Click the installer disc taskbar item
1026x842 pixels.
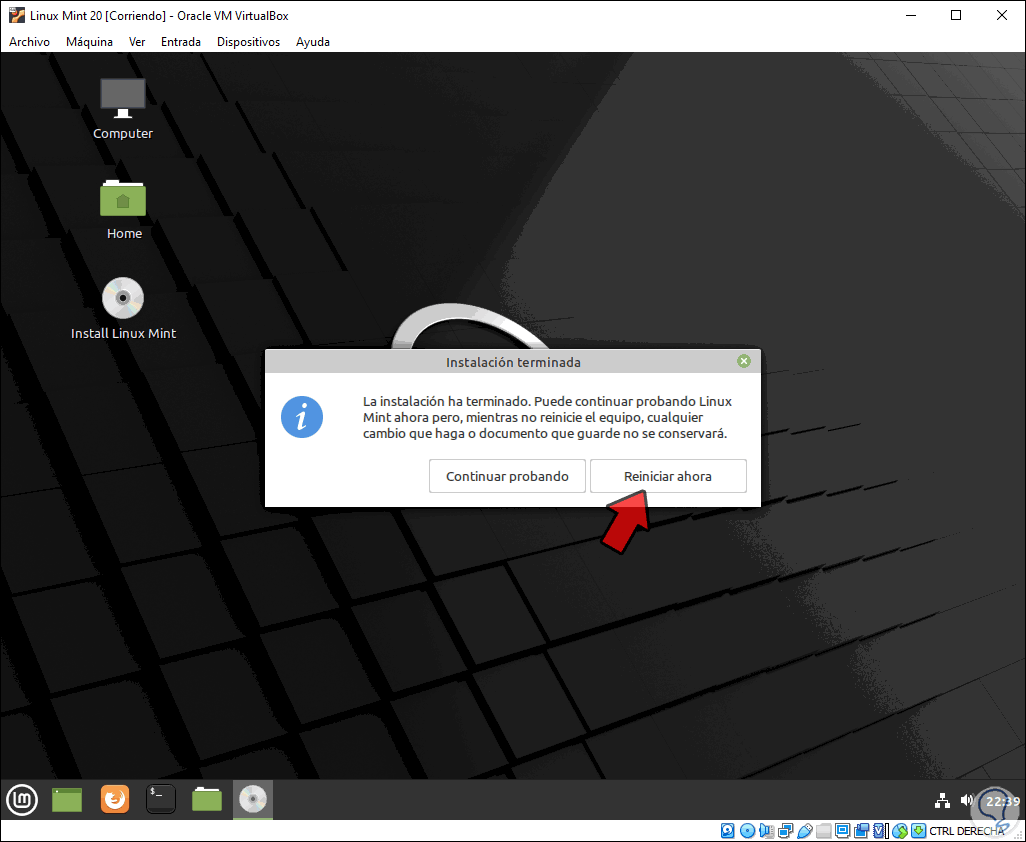253,799
